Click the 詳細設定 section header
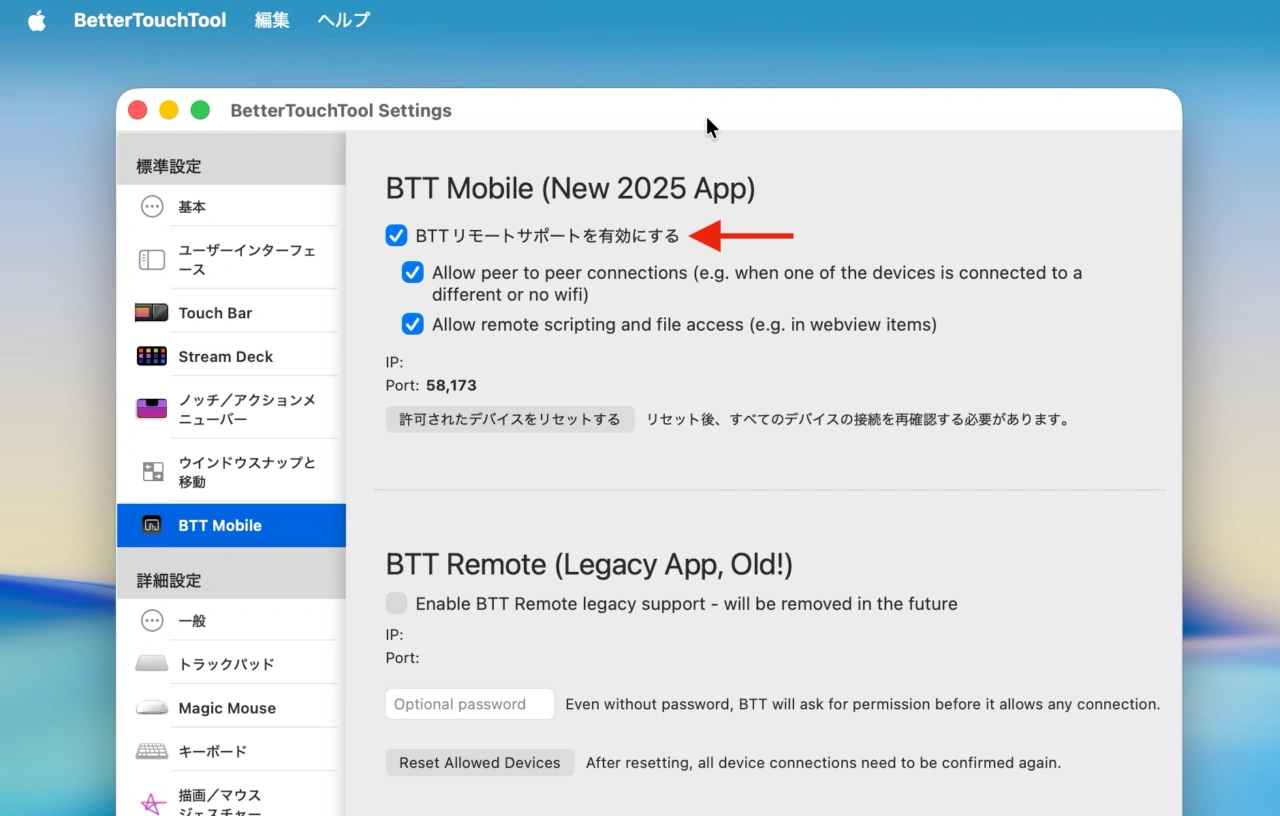The height and width of the screenshot is (816, 1280). coord(169,580)
